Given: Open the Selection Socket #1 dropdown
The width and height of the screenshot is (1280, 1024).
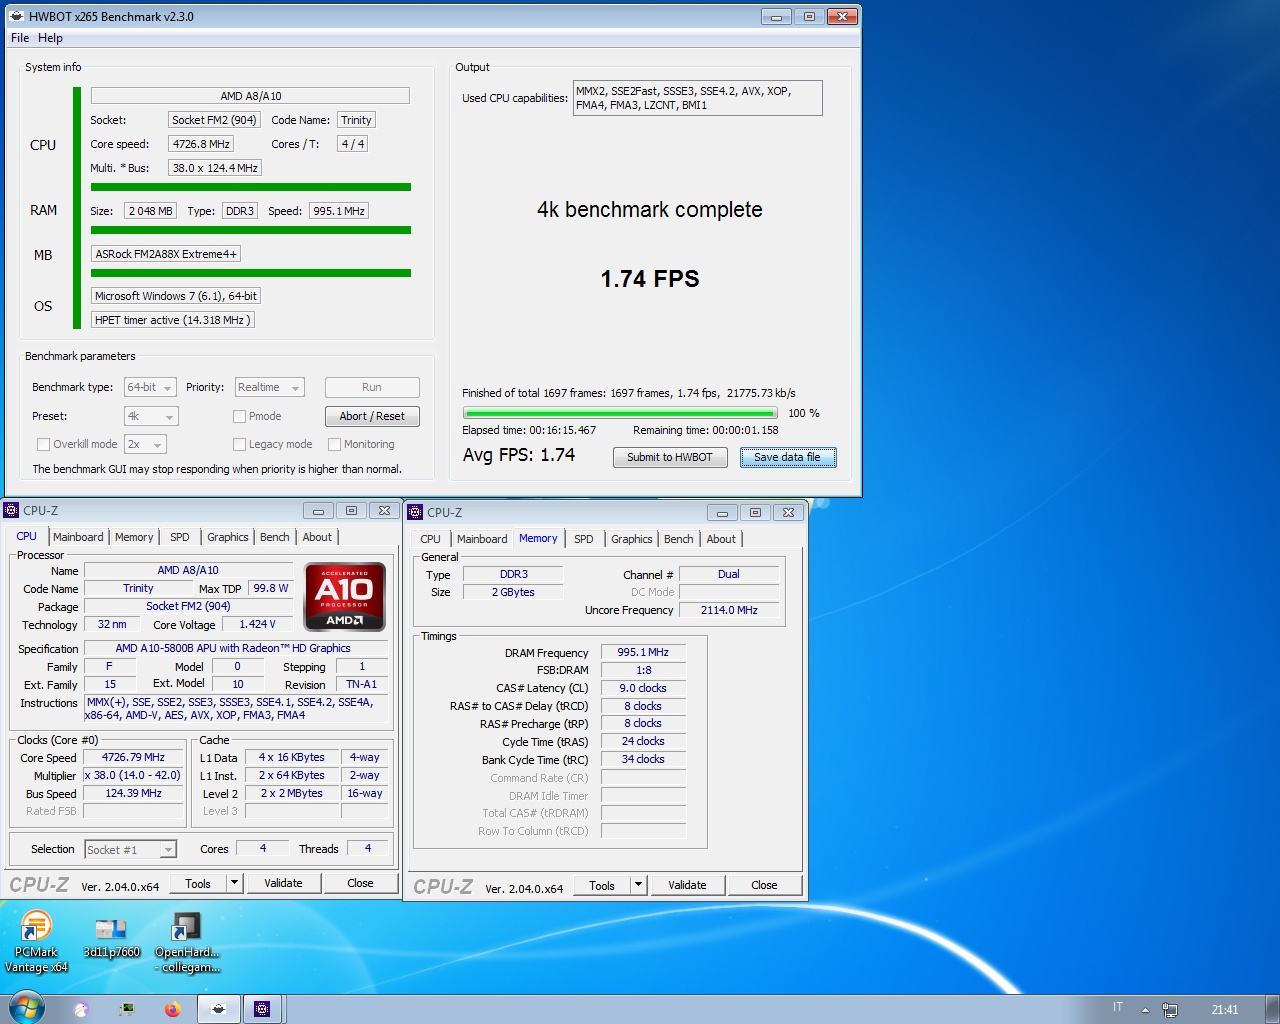Looking at the screenshot, I should point(130,849).
